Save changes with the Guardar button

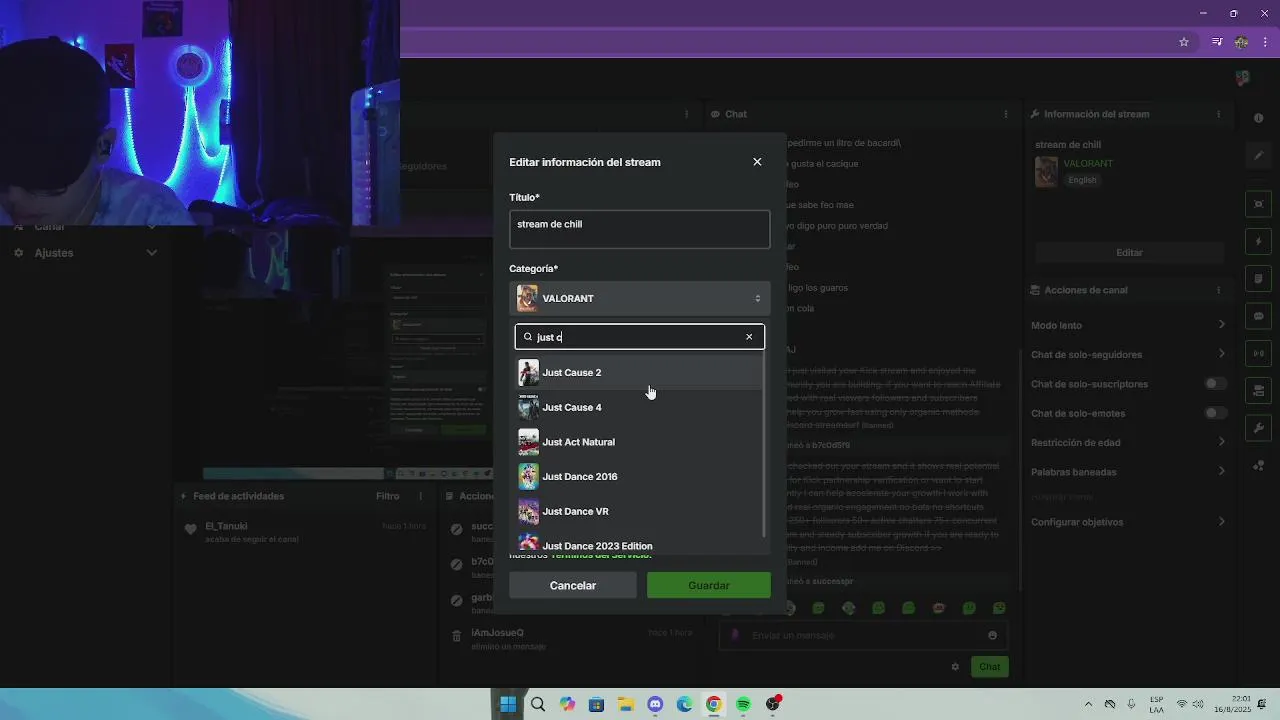(709, 585)
